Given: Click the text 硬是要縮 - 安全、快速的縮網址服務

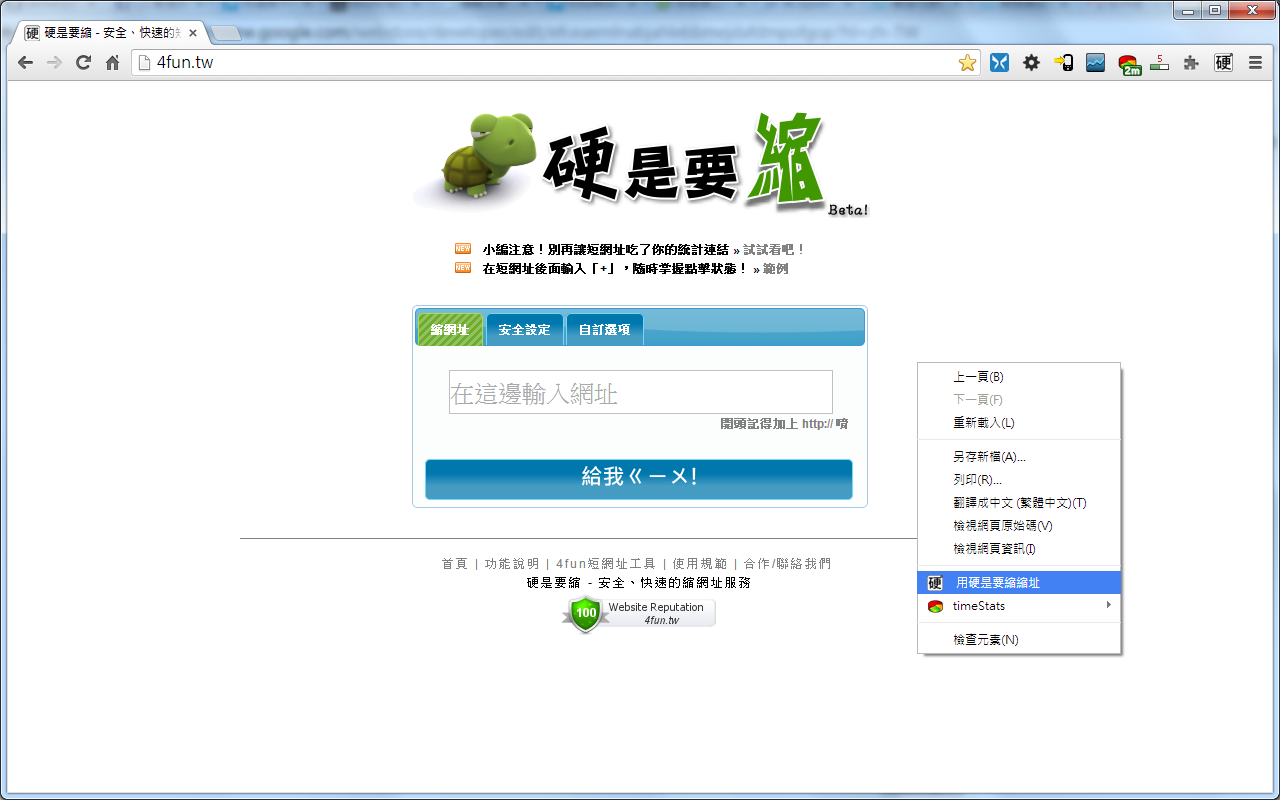Looking at the screenshot, I should (x=639, y=582).
